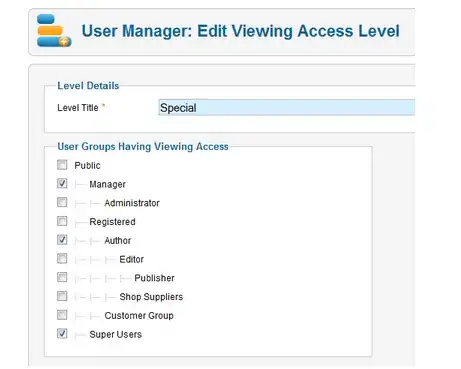Enable the Customer Group checkbox
The height and width of the screenshot is (369, 461).
click(62, 315)
